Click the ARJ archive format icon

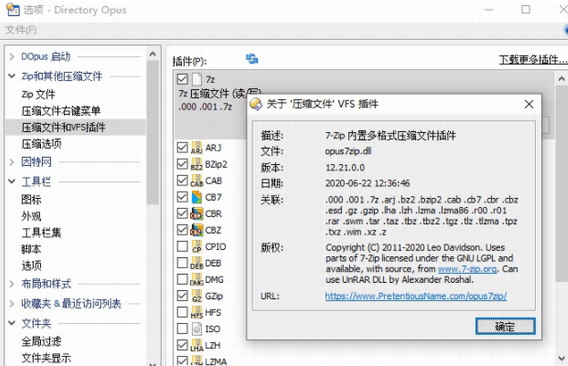[196, 147]
